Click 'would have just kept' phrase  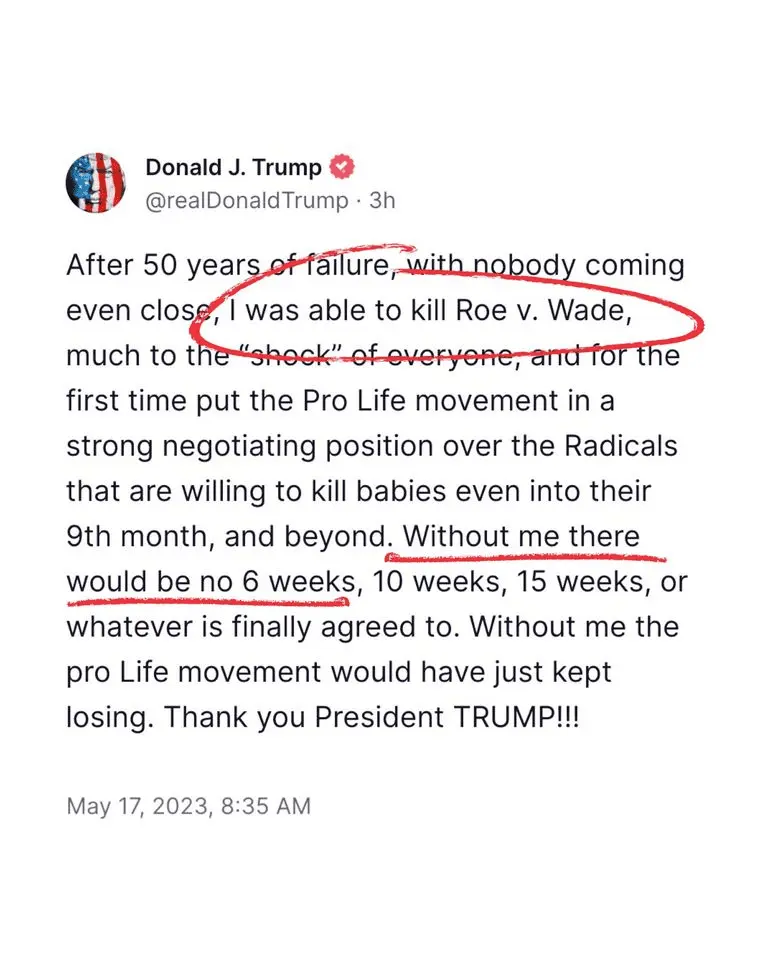(x=472, y=672)
